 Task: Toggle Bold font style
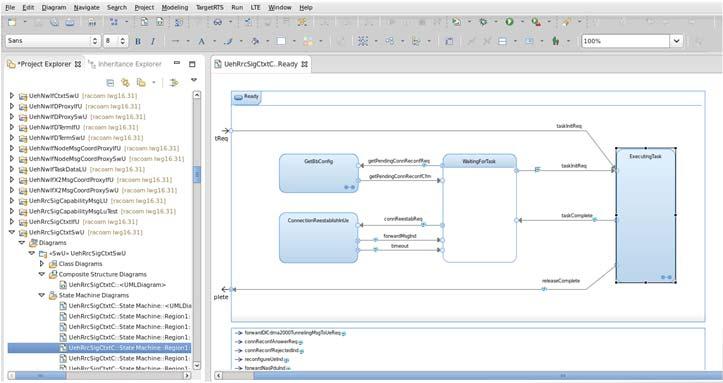tap(138, 41)
